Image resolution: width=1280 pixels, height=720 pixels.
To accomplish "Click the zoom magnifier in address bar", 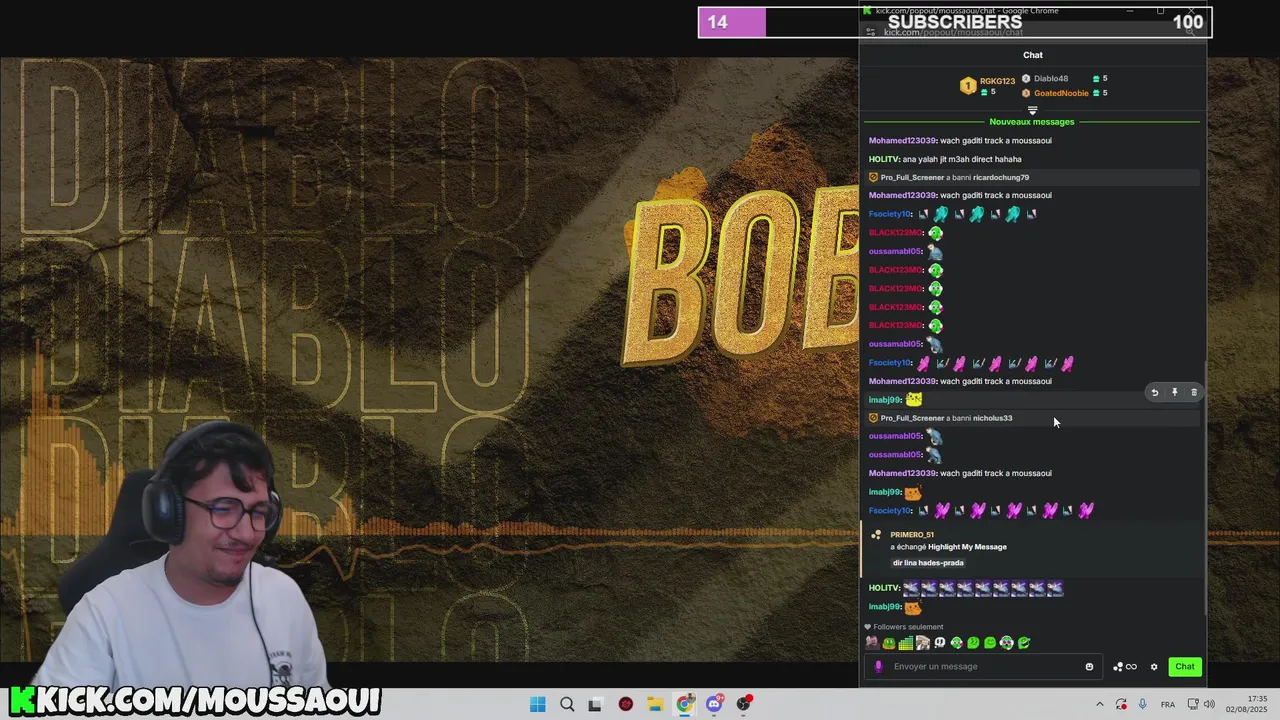I will point(1190,32).
